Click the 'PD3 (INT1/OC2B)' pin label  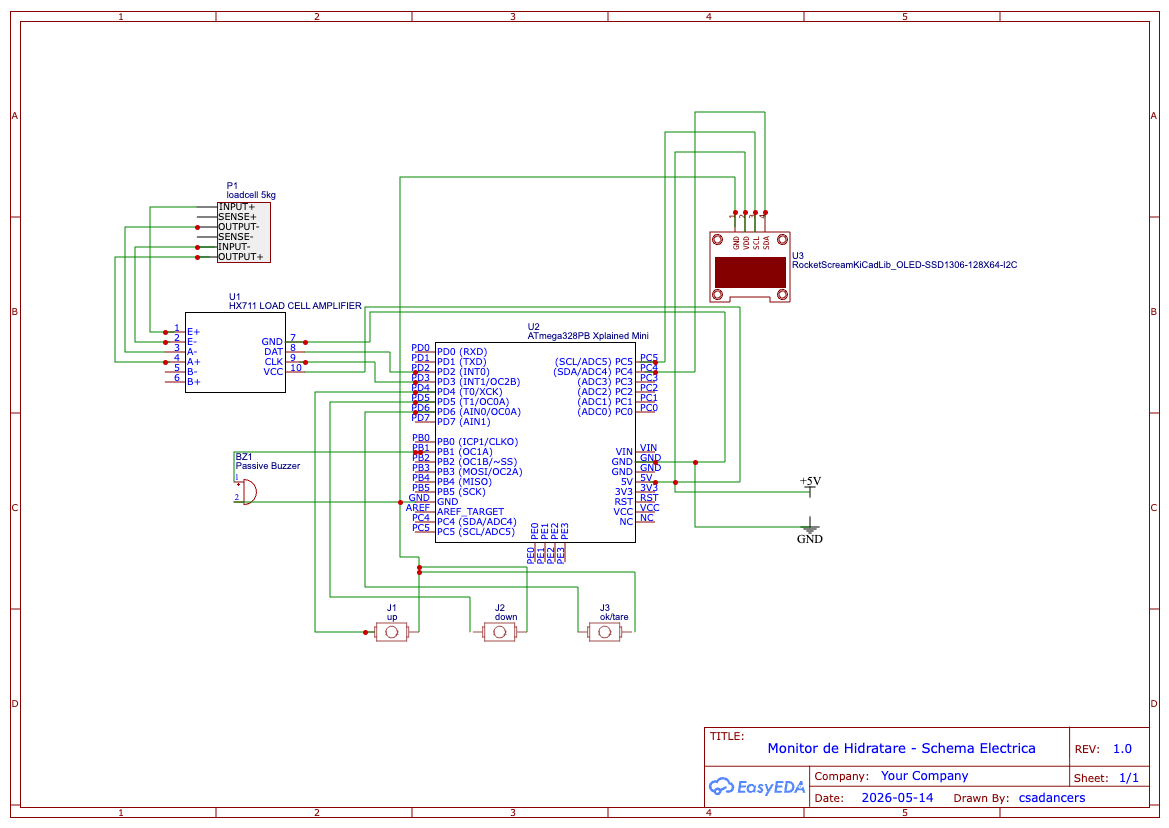coord(479,382)
